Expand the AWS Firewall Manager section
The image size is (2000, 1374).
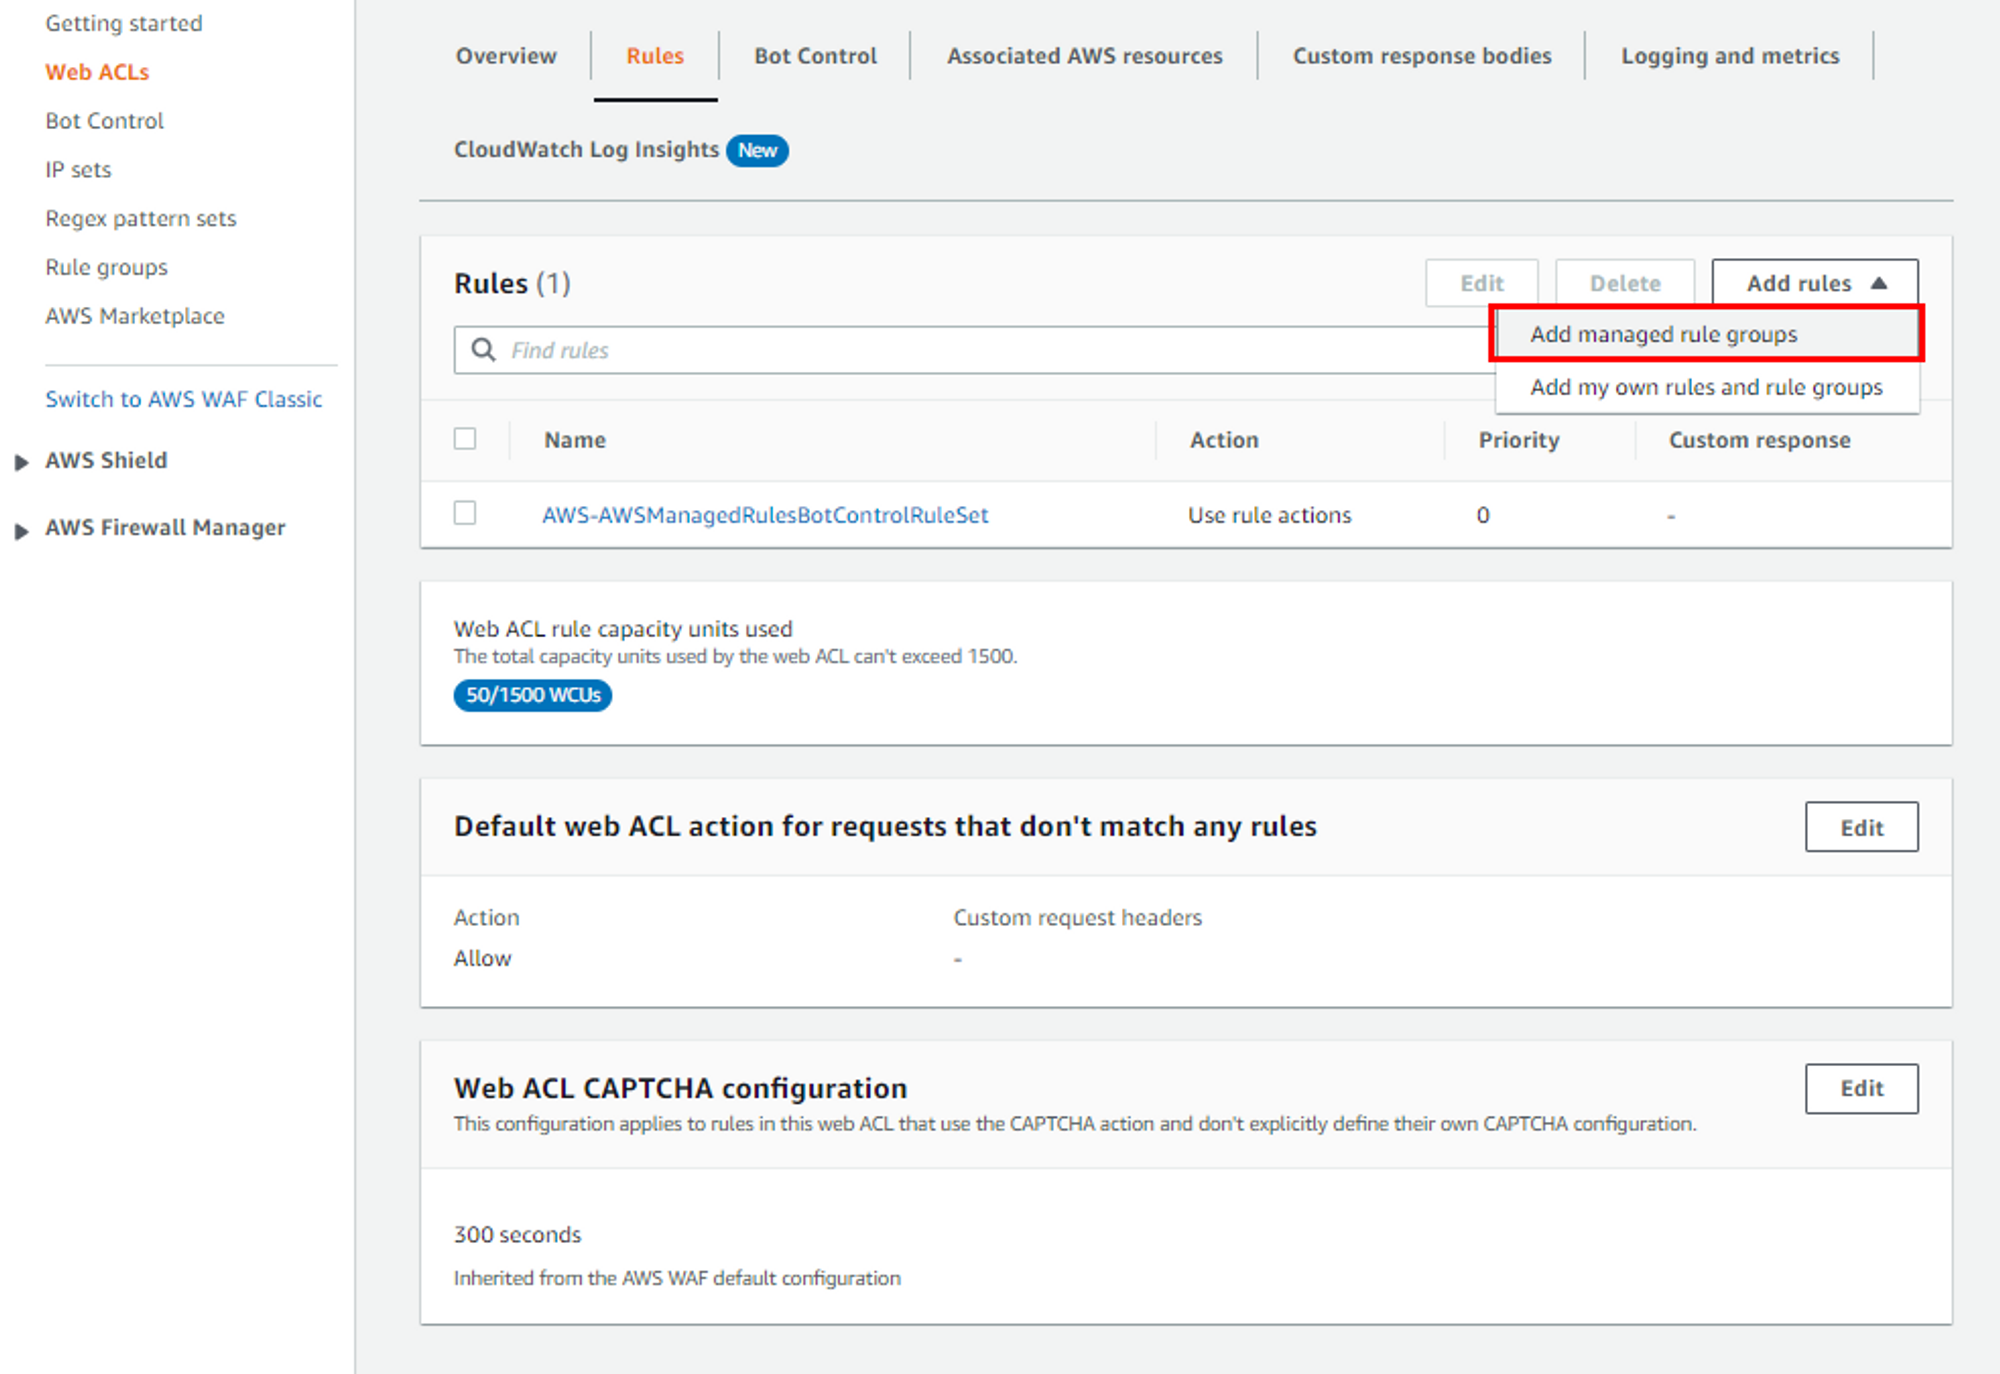click(21, 530)
